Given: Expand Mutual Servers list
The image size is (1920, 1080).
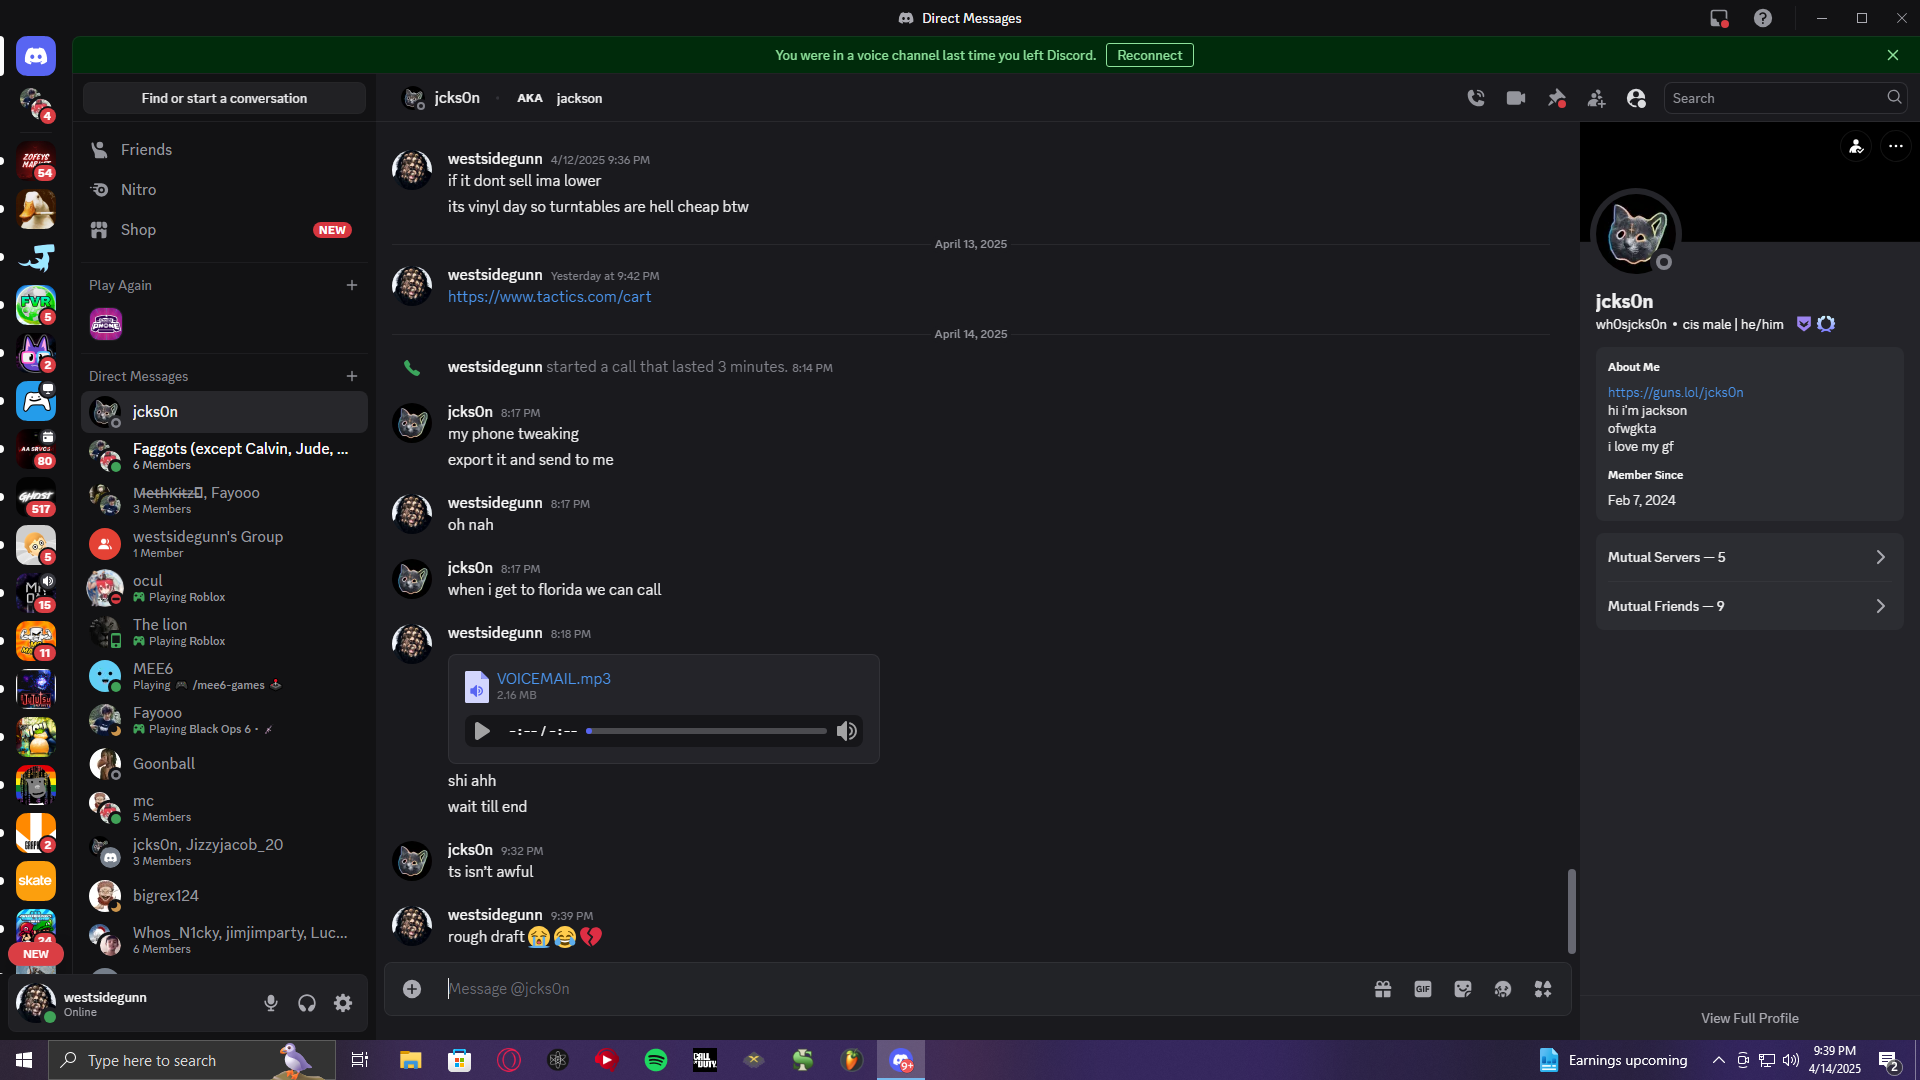Looking at the screenshot, I should point(1748,557).
